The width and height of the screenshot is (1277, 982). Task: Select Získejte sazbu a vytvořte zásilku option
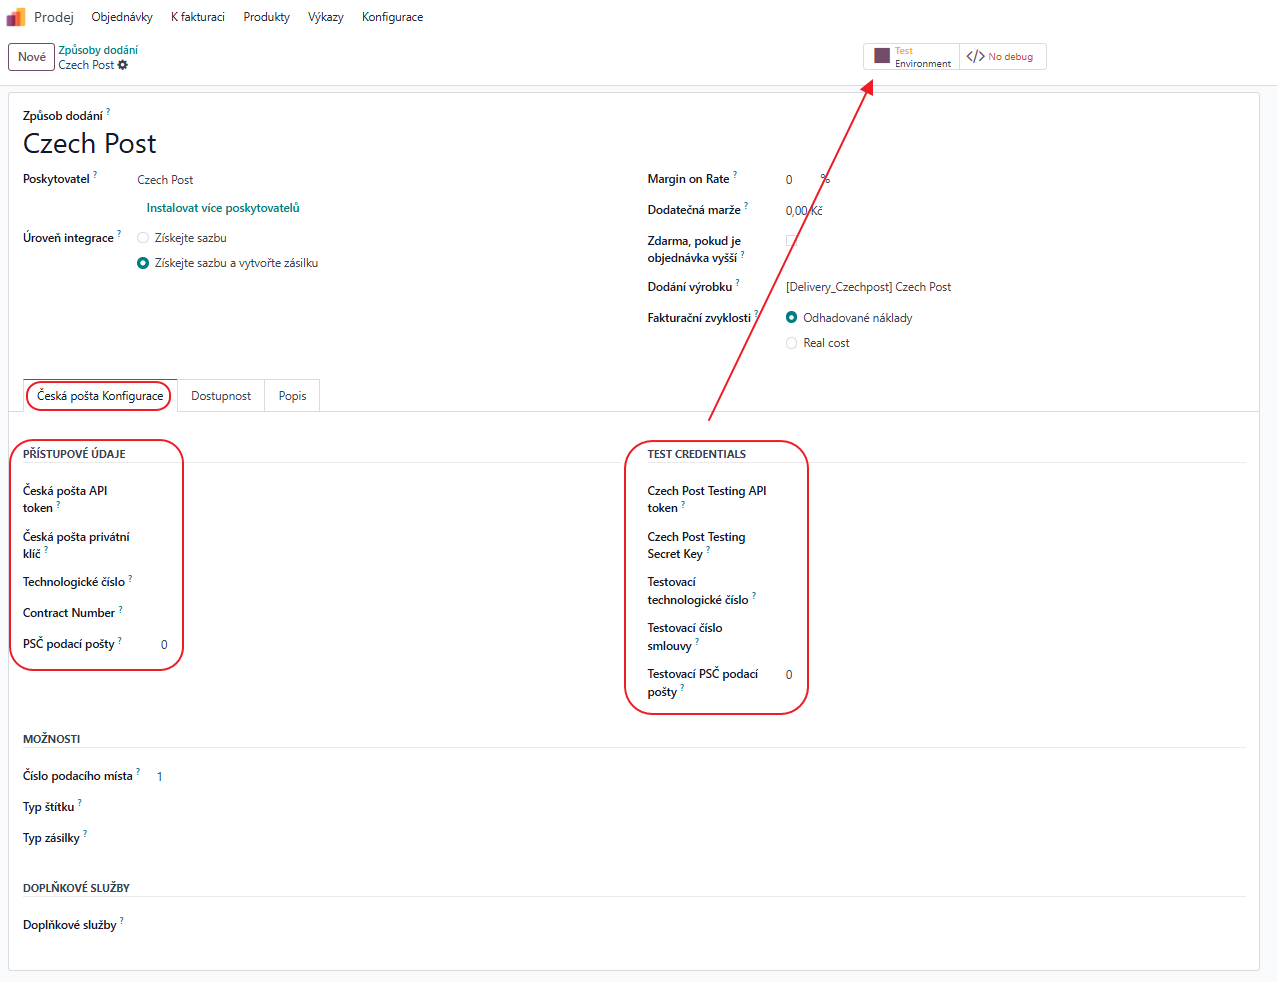pyautogui.click(x=143, y=263)
